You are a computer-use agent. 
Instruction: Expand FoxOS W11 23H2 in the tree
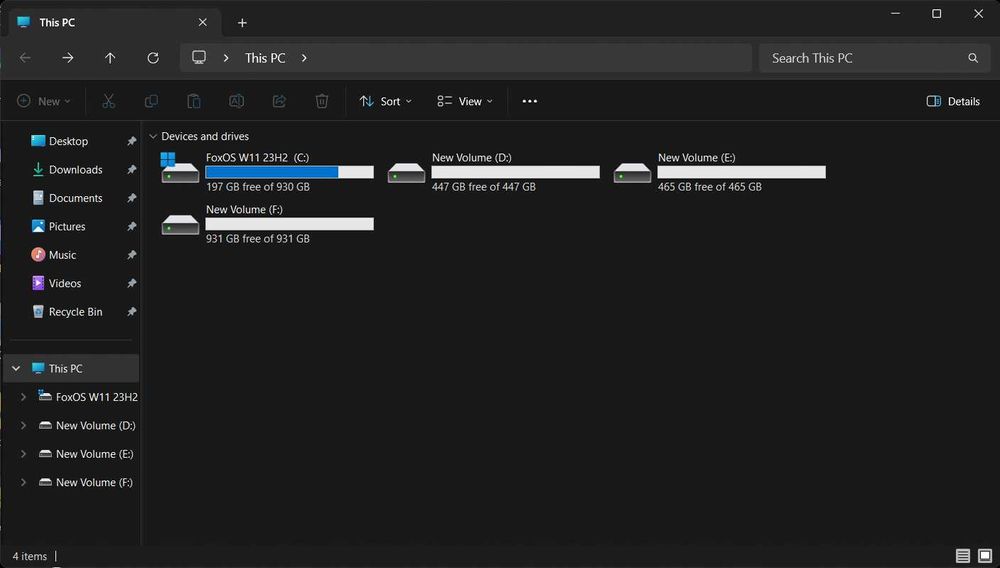[x=23, y=397]
